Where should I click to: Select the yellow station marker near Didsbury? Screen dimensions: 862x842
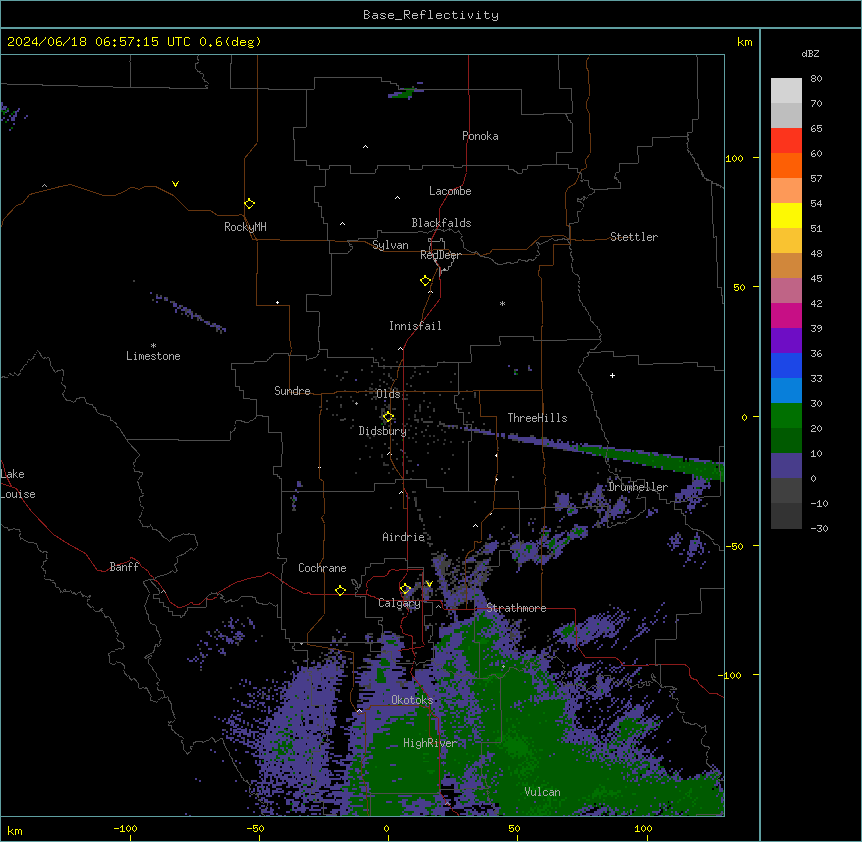(x=388, y=417)
